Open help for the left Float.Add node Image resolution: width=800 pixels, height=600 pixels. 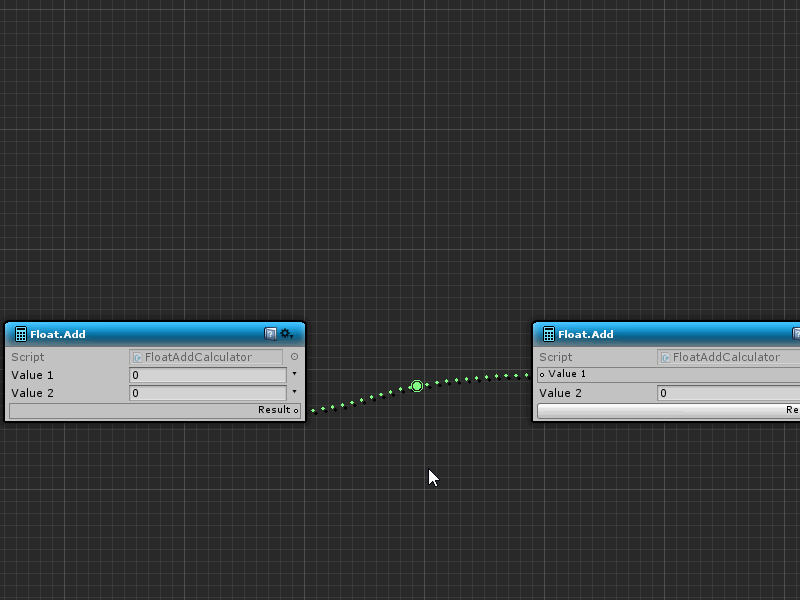point(270,334)
